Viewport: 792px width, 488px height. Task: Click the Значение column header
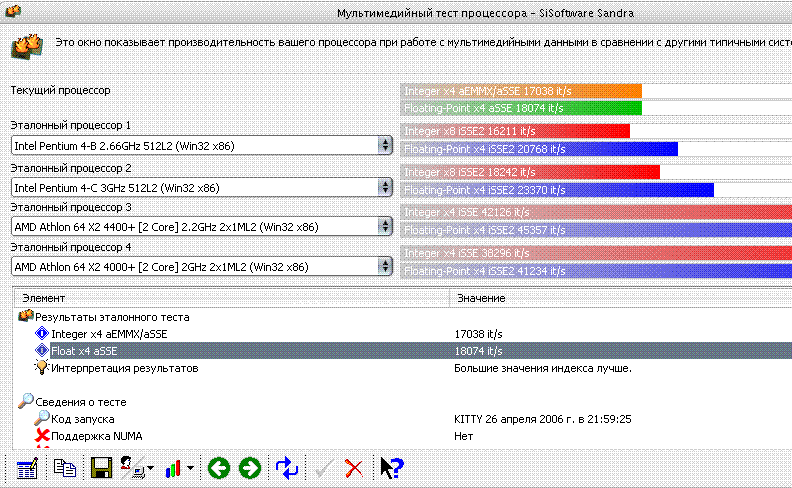pyautogui.click(x=621, y=298)
